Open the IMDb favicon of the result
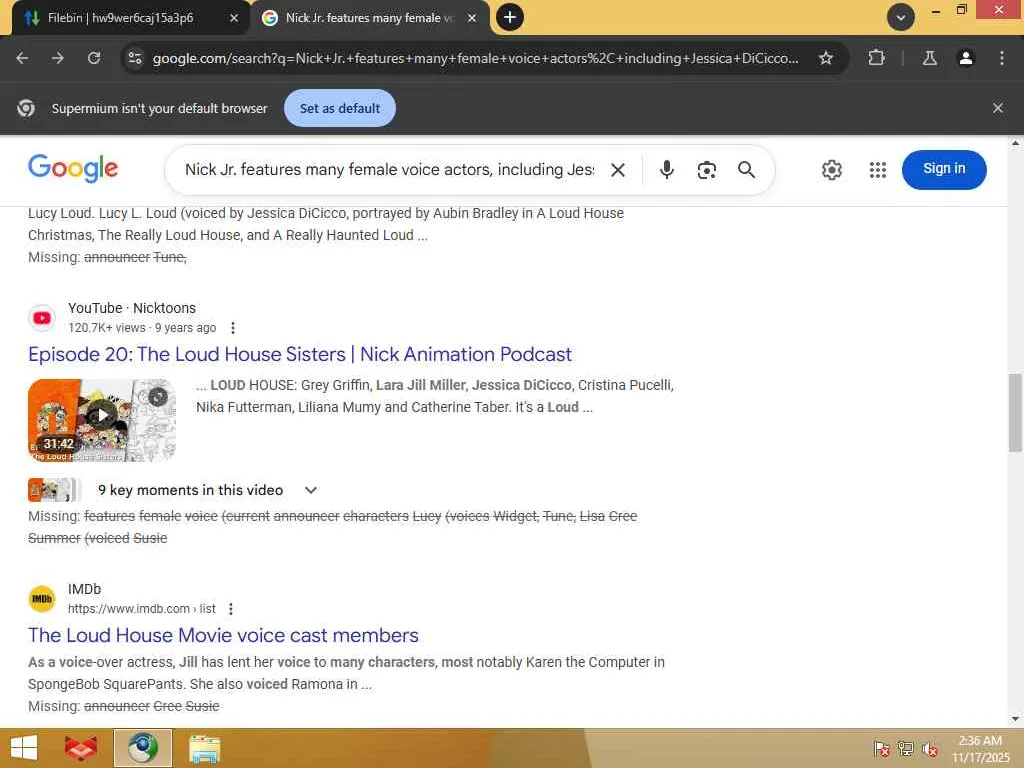Image resolution: width=1024 pixels, height=768 pixels. pos(42,599)
